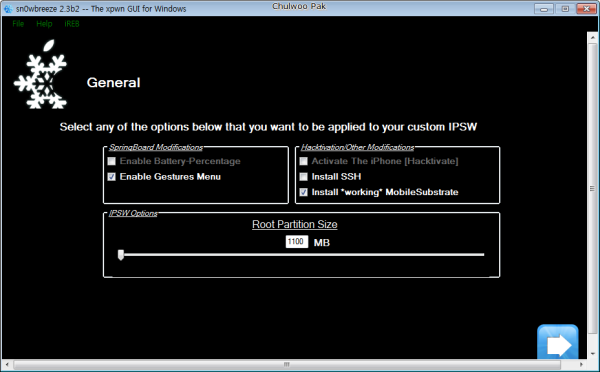Enable Battery-Percentage checkbox
600x372 pixels.
[x=111, y=161]
